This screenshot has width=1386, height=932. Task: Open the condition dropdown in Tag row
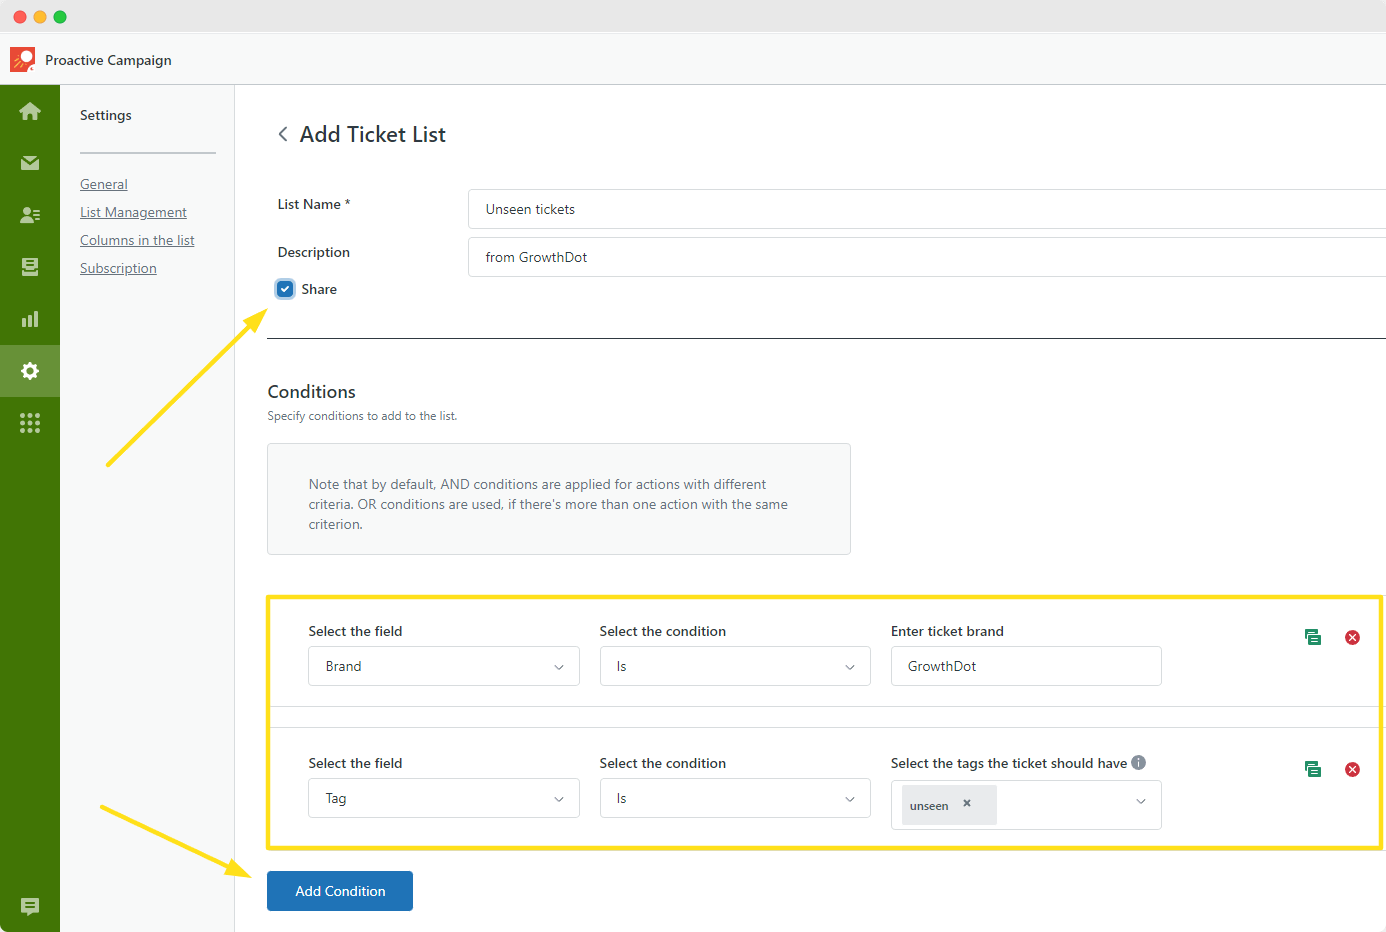[735, 798]
